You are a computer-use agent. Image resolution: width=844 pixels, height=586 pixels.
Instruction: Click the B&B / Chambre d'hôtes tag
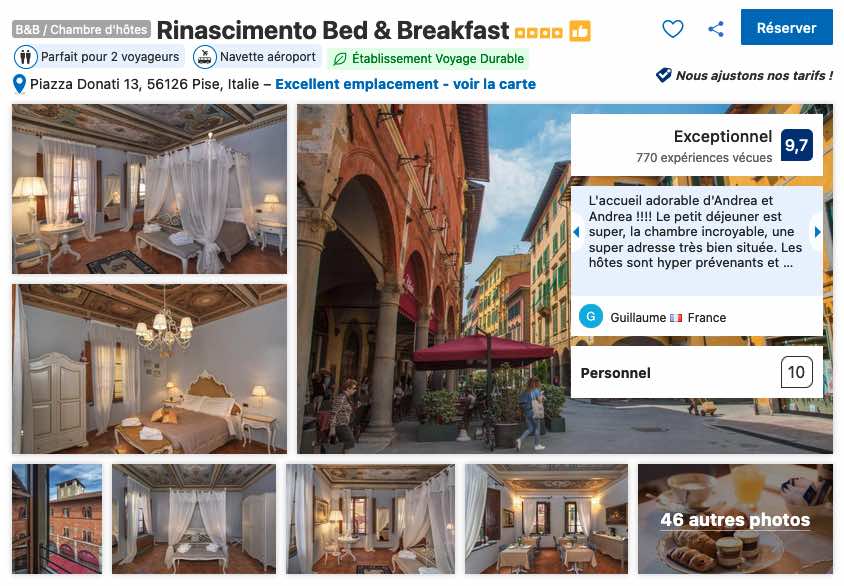click(x=81, y=30)
